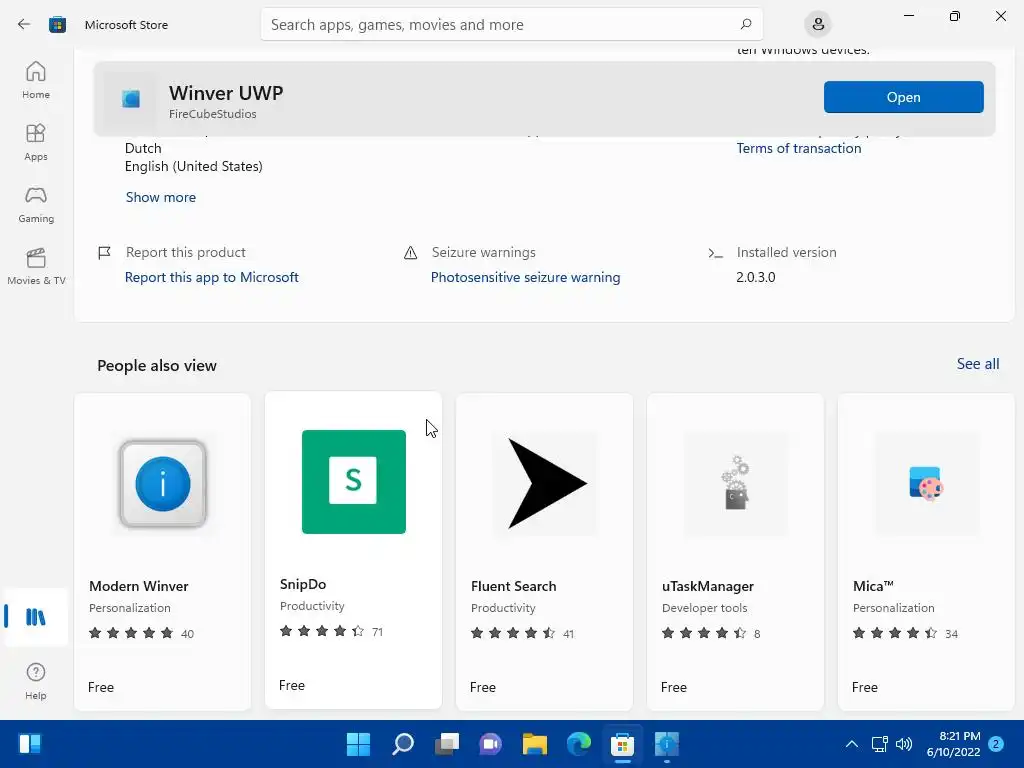Viewport: 1024px width, 768px height.
Task: Click the search magnifier icon
Action: pos(746,24)
